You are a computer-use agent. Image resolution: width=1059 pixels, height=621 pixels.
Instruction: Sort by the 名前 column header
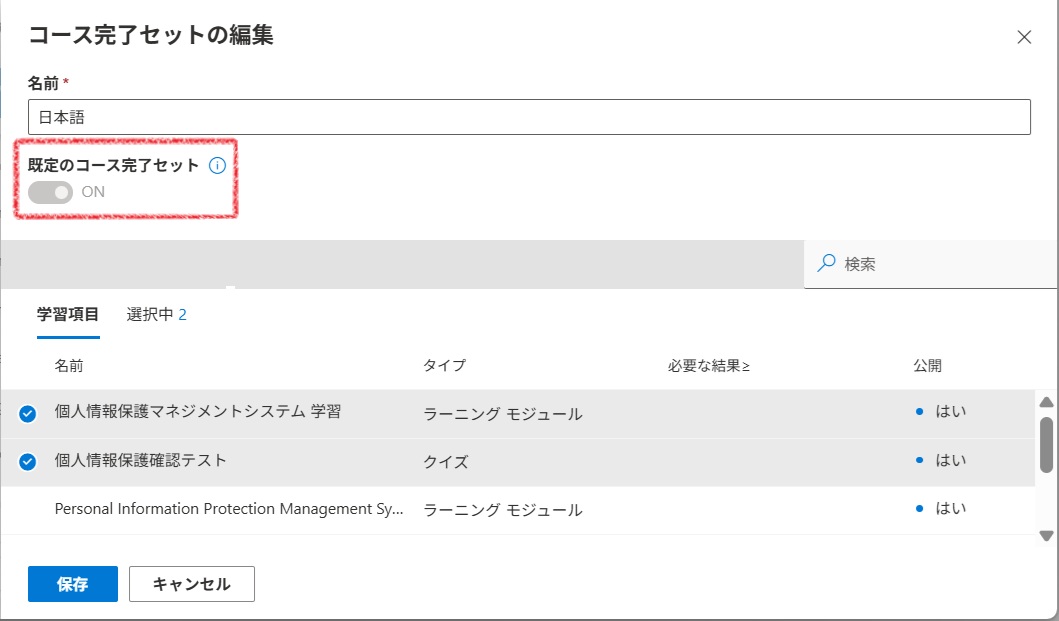[69, 366]
